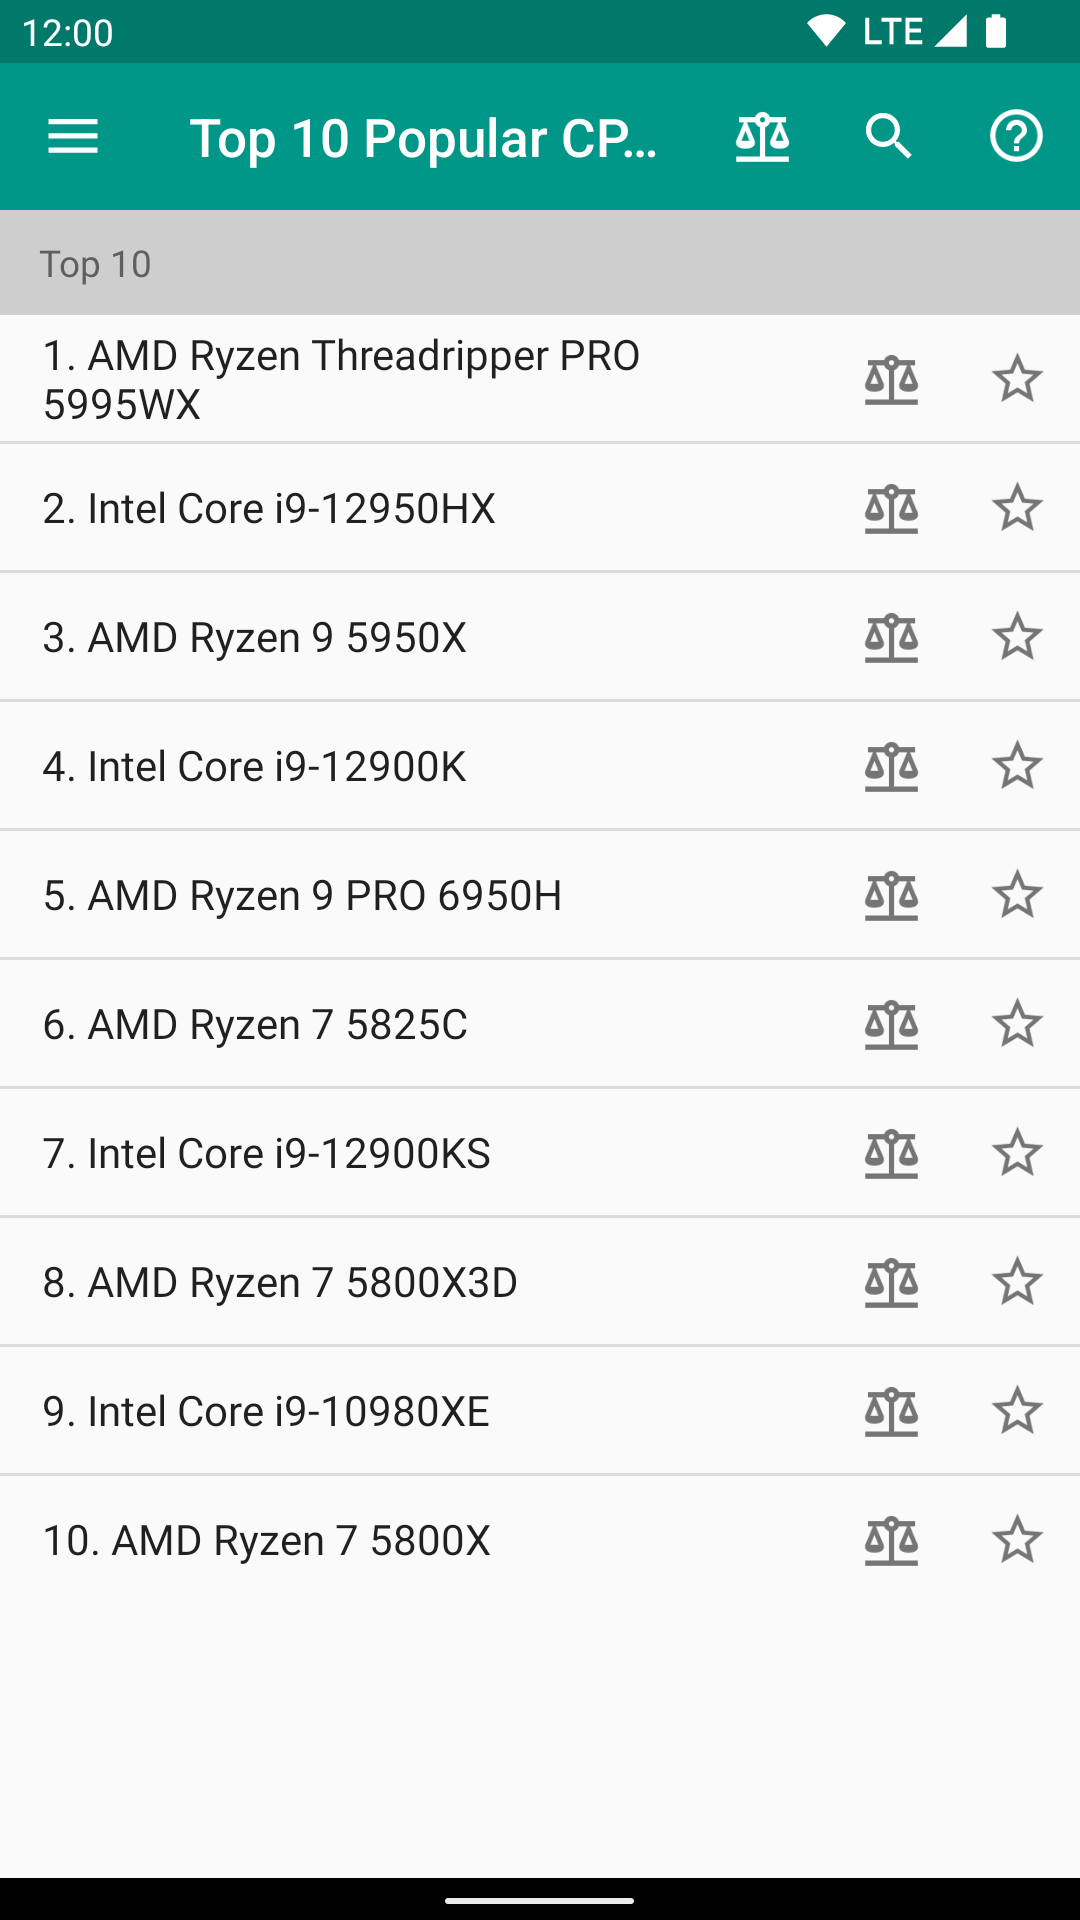This screenshot has height=1920, width=1080.
Task: Star the AMD Ryzen 7 5825C
Action: point(1017,1024)
